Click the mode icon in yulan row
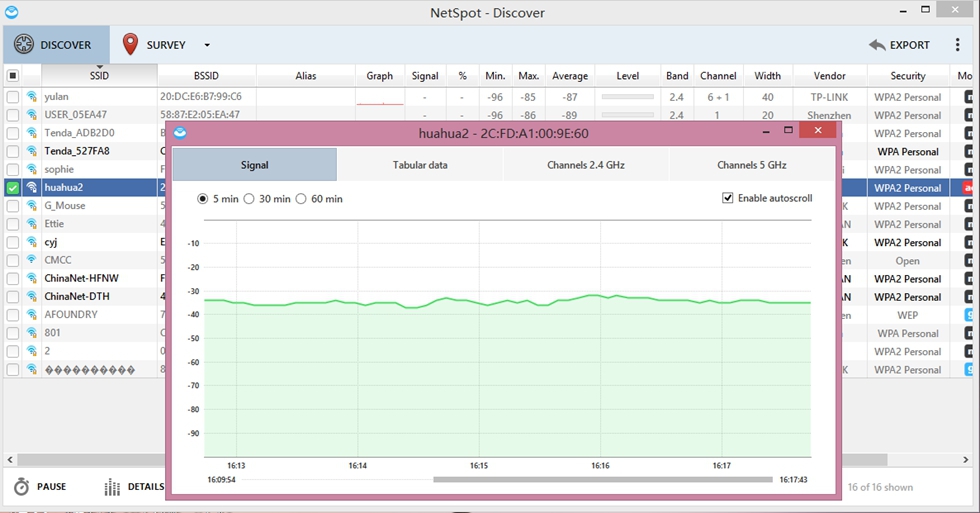980x513 pixels. click(x=968, y=97)
